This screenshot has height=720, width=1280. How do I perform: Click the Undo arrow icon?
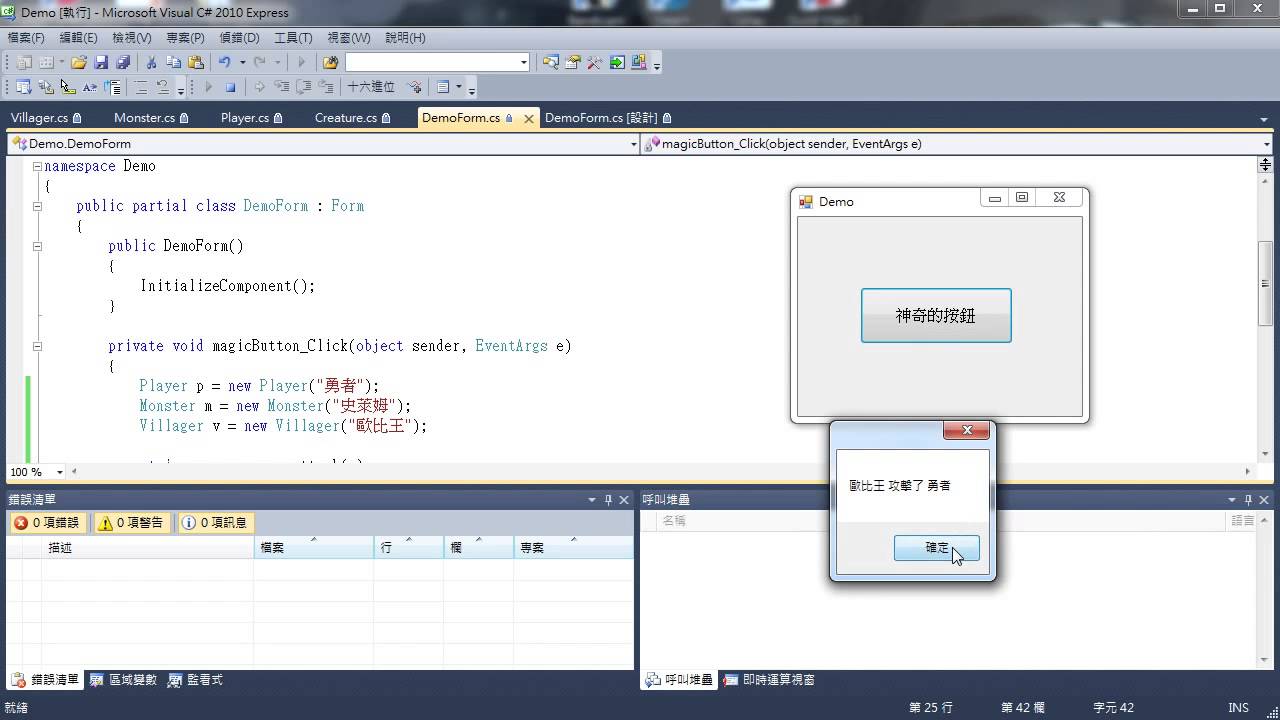coord(225,62)
